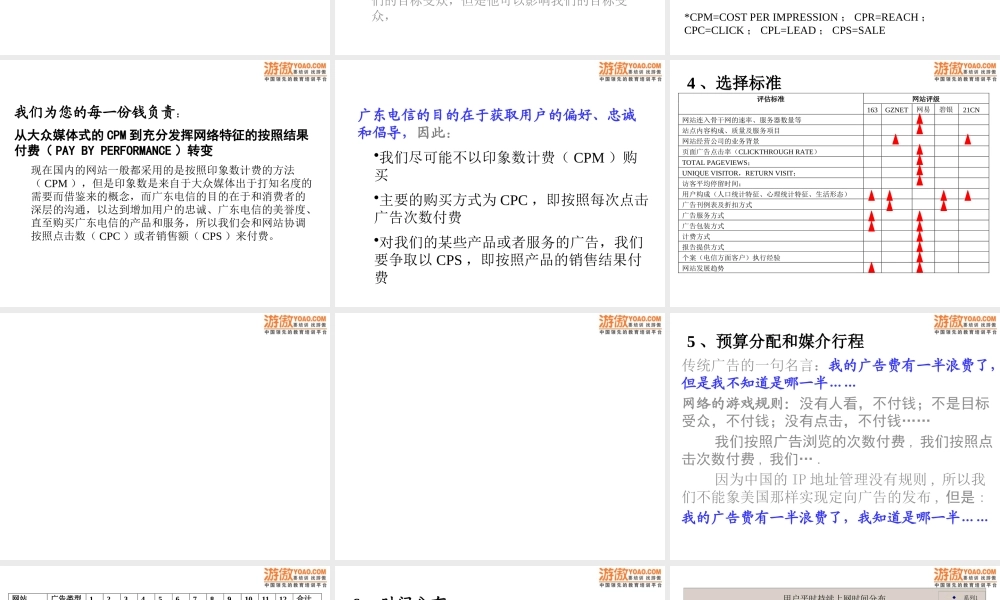This screenshot has width=1000, height=600.
Task: Open the 4、选择标准 slide thumbnail
Action: (835, 183)
